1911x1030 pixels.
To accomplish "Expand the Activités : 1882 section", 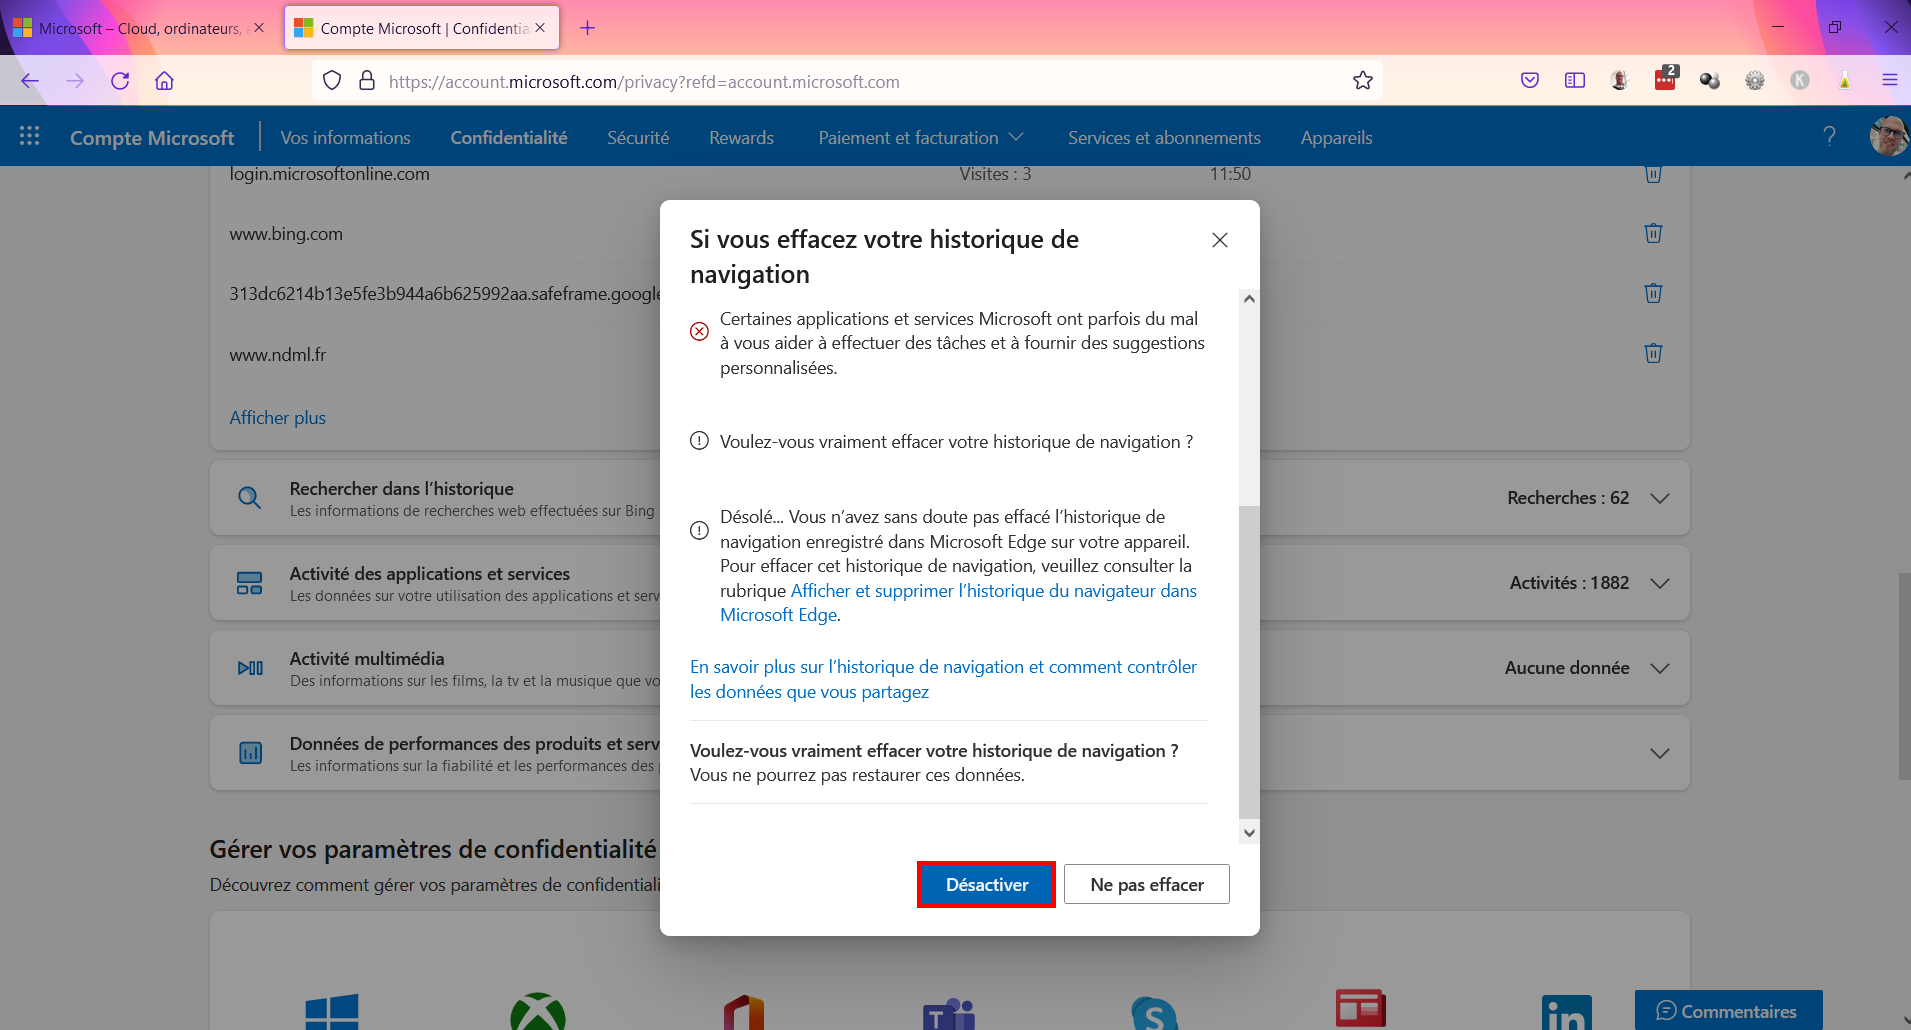I will 1660,583.
